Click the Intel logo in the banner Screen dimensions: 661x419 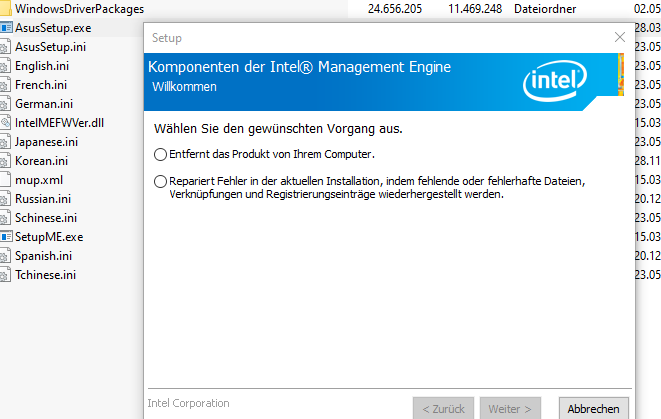pyautogui.click(x=555, y=81)
